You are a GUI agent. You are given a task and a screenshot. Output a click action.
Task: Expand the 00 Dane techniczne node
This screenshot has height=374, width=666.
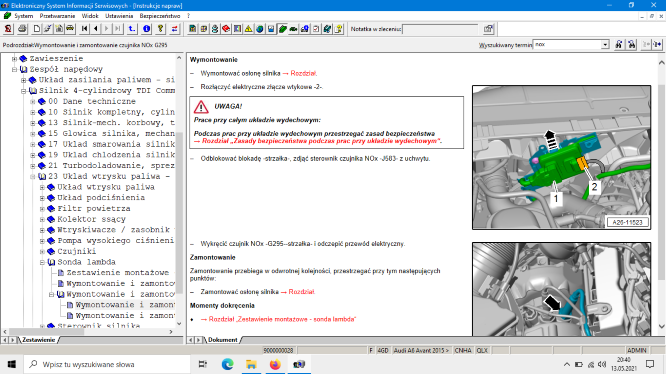33,101
